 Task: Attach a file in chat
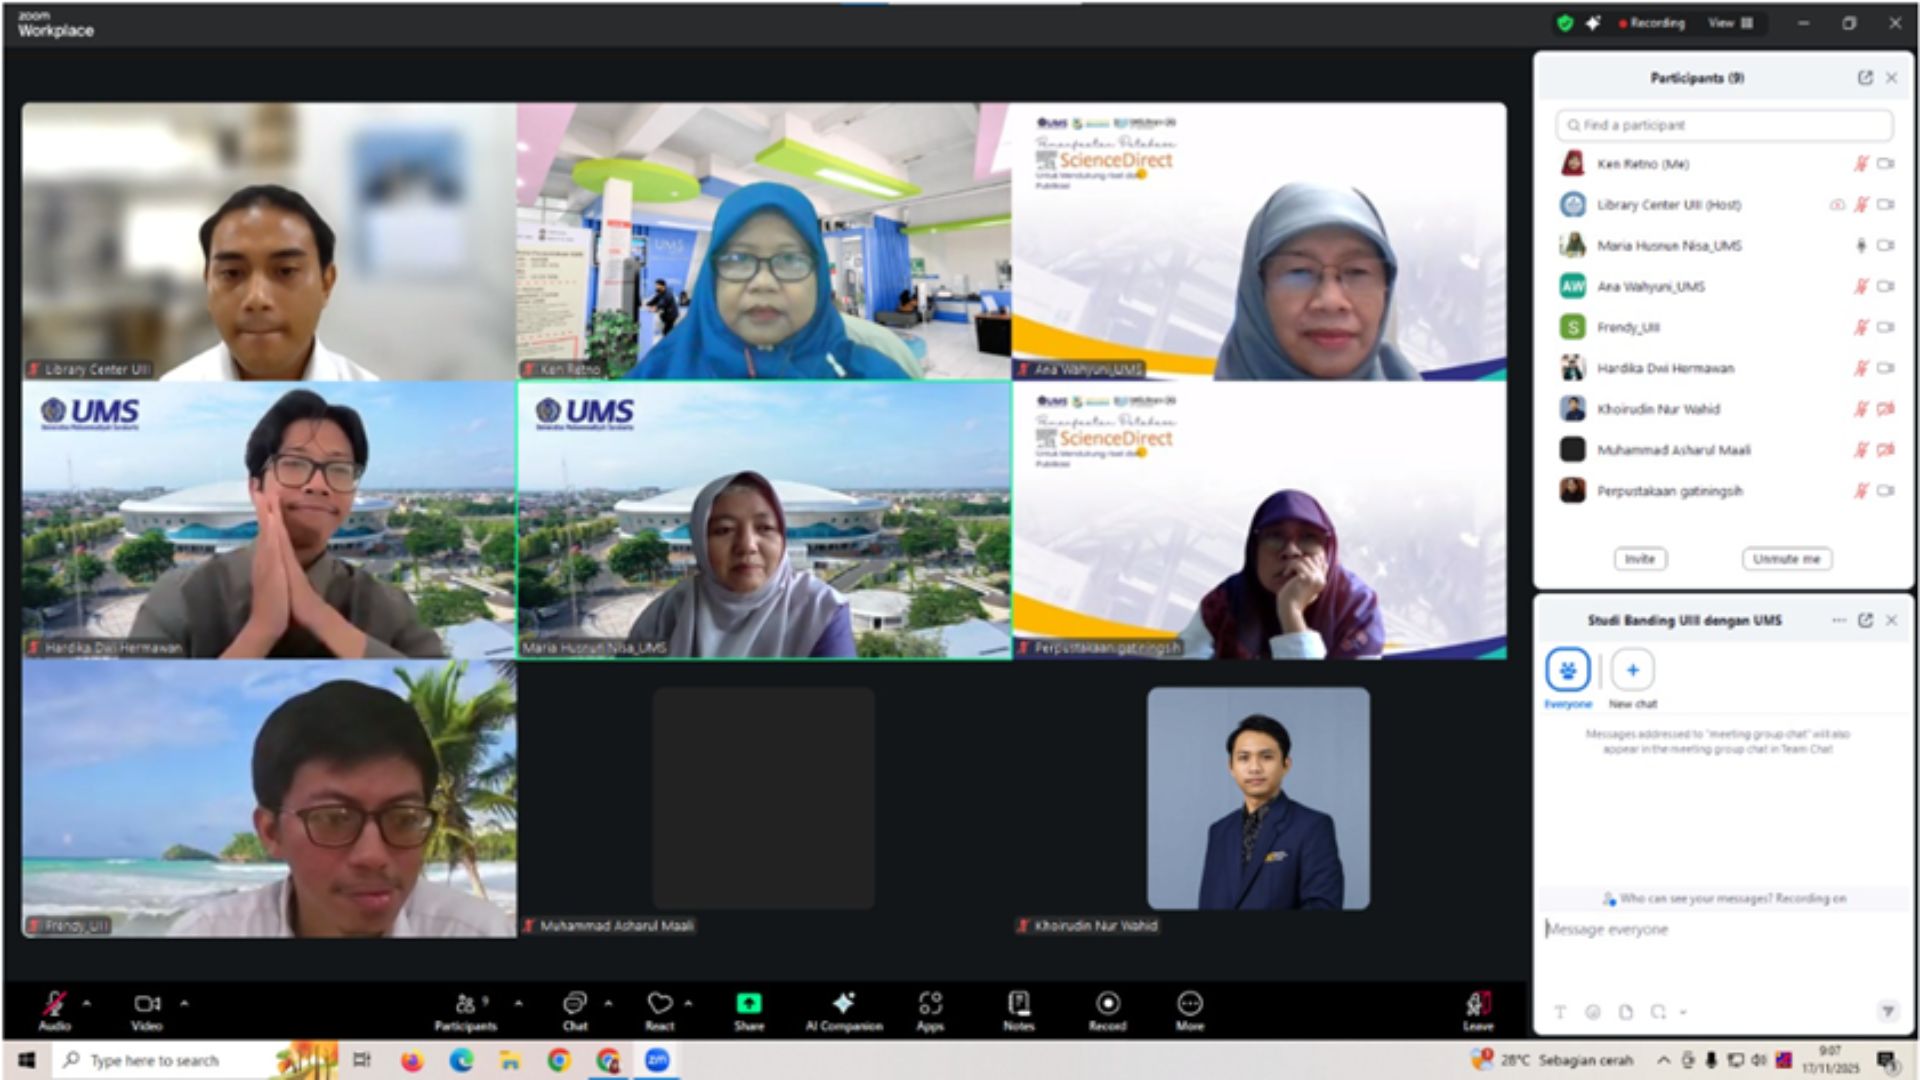pyautogui.click(x=1626, y=1012)
